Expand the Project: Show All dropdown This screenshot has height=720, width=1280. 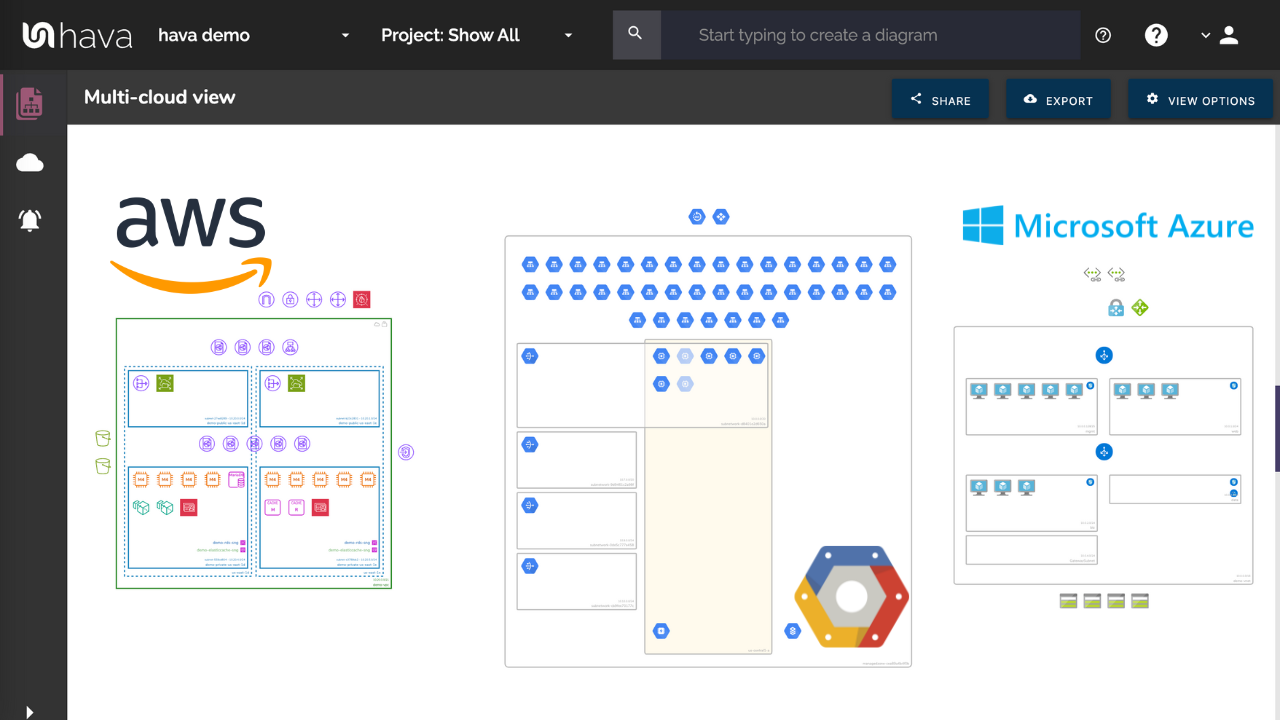[568, 35]
